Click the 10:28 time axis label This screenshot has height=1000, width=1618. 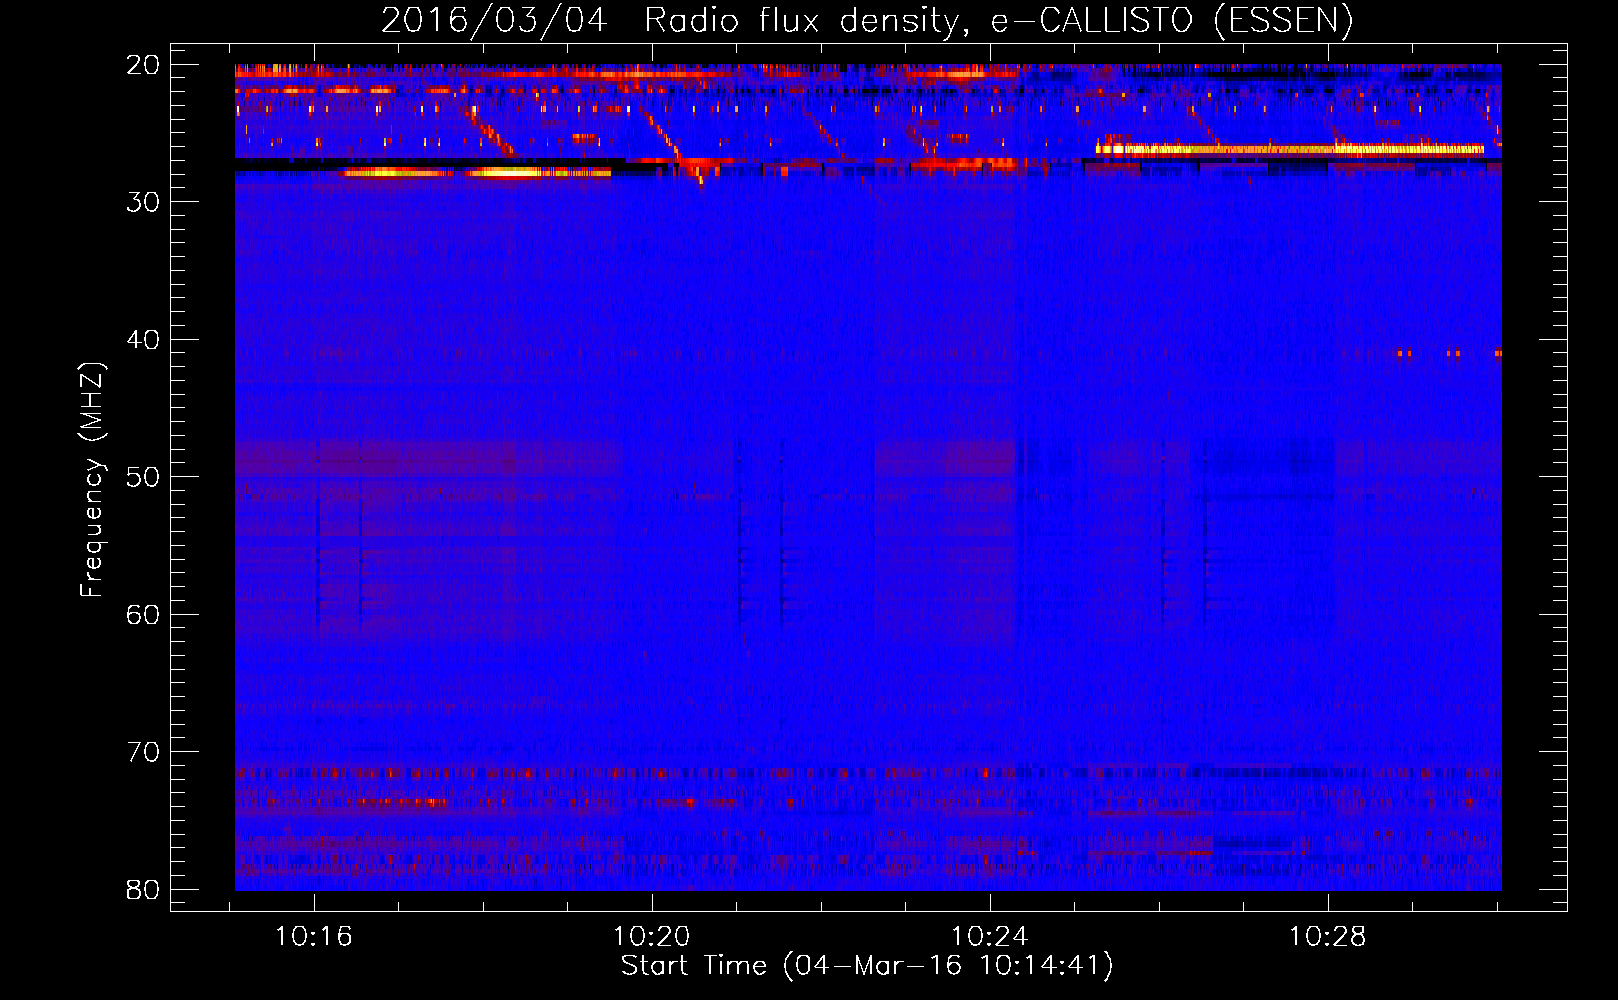click(x=1328, y=937)
